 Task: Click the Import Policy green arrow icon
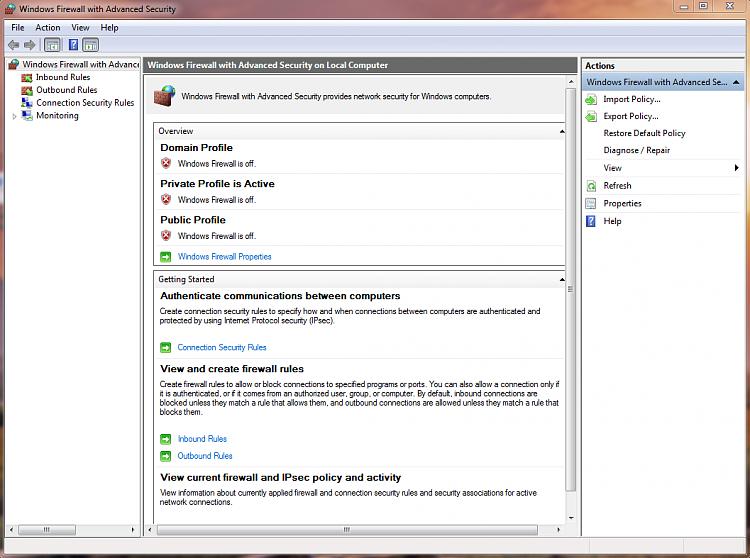pos(591,99)
